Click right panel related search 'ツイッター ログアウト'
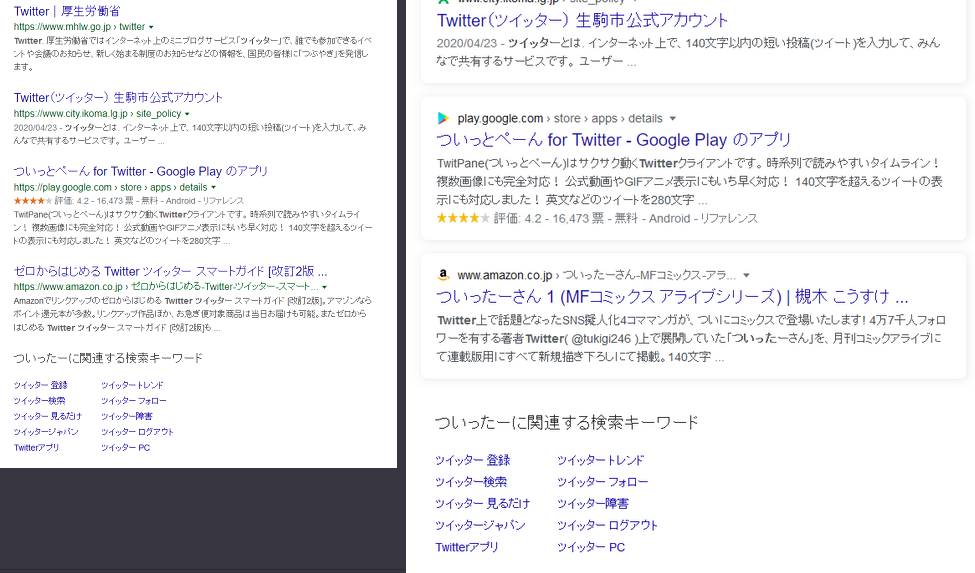The width and height of the screenshot is (975, 573). 607,526
